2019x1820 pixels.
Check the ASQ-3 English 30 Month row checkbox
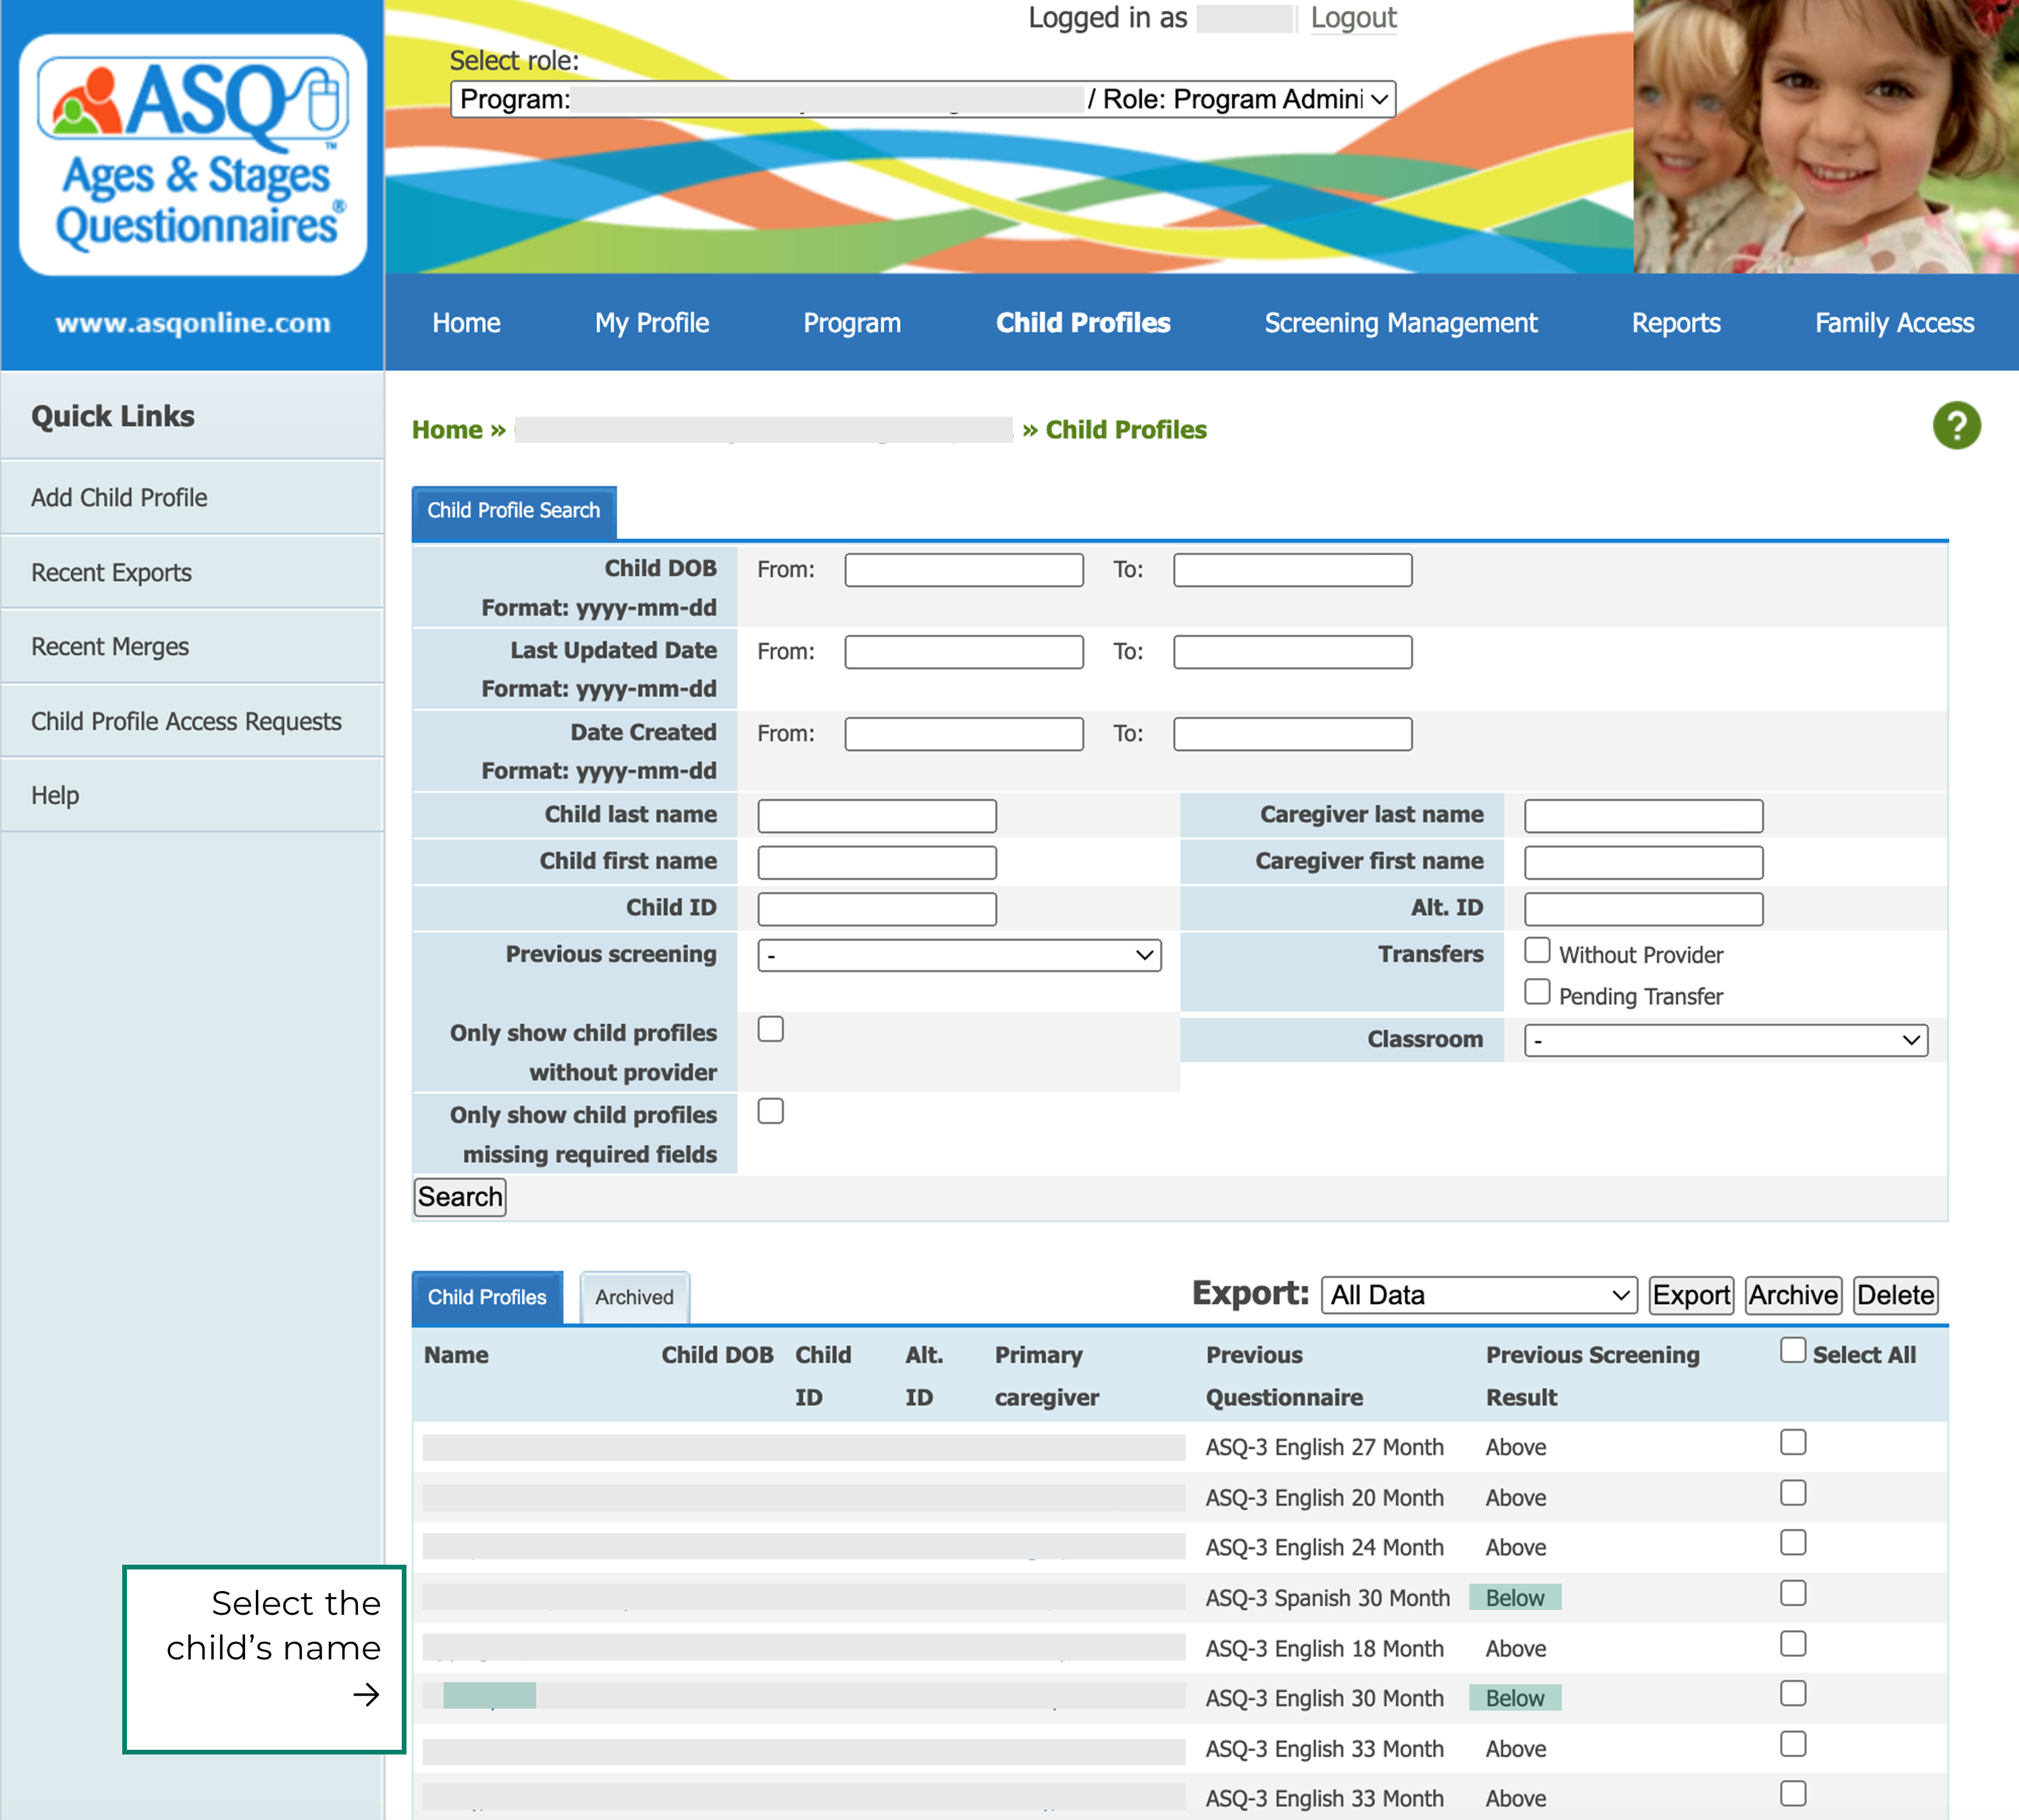coord(1792,1693)
